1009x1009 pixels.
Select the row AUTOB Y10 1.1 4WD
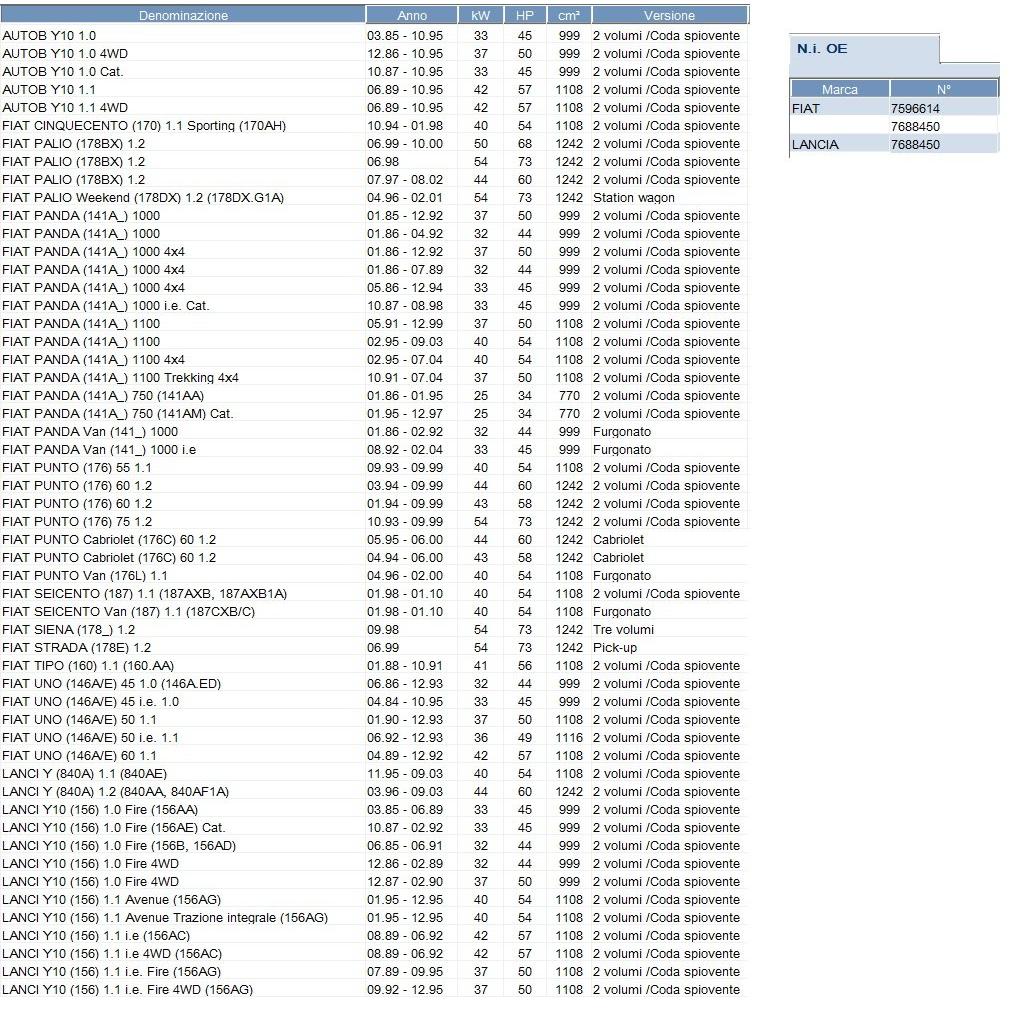pyautogui.click(x=375, y=107)
